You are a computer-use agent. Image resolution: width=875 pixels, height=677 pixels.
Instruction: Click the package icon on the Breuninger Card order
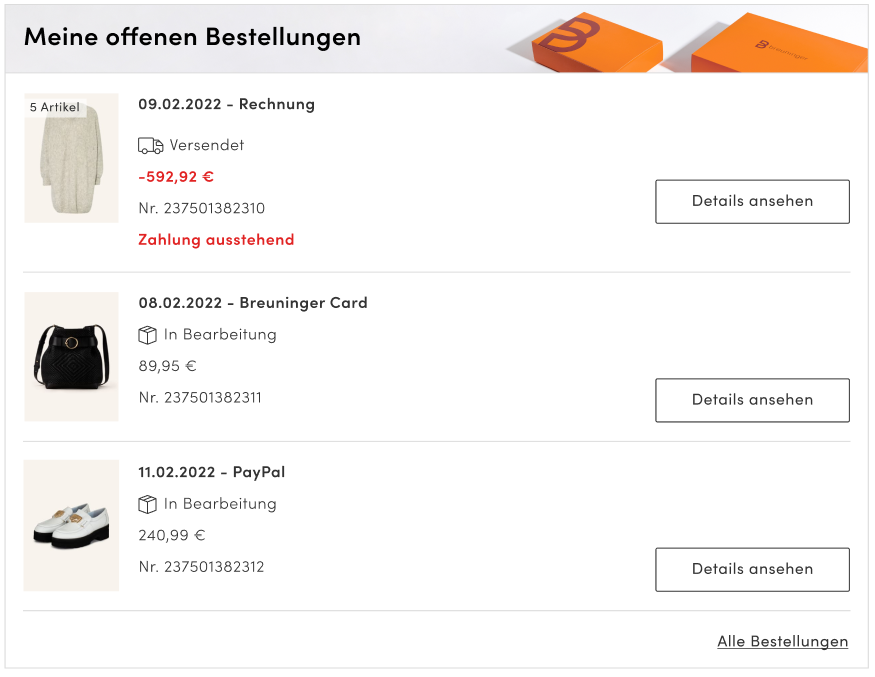[148, 335]
